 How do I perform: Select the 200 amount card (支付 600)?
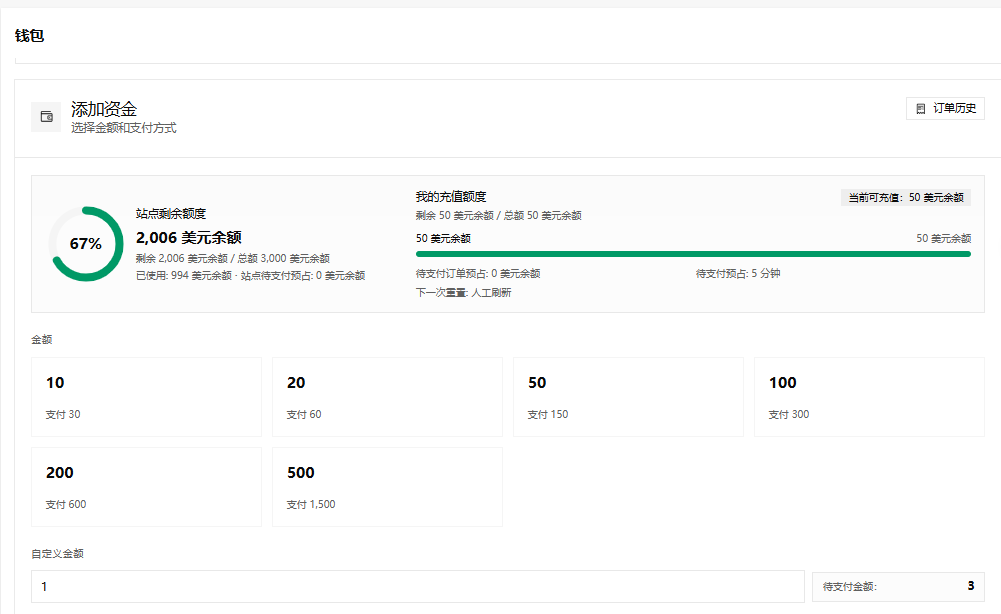(x=146, y=487)
